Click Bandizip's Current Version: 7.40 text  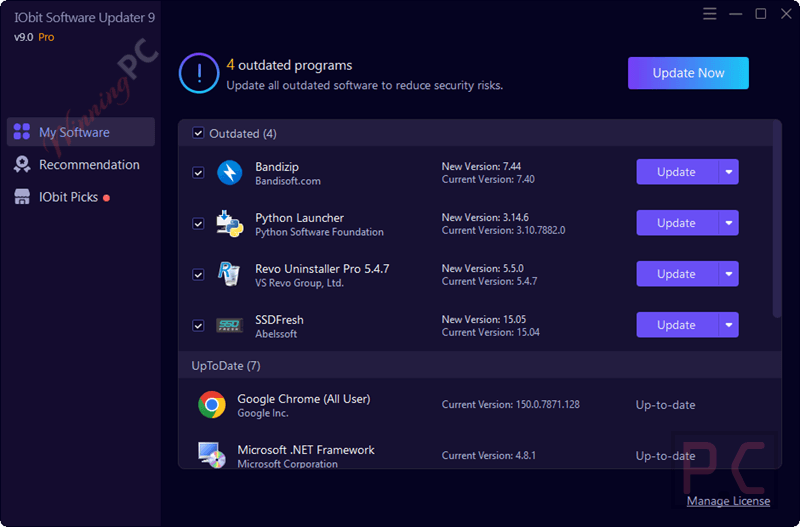(488, 180)
